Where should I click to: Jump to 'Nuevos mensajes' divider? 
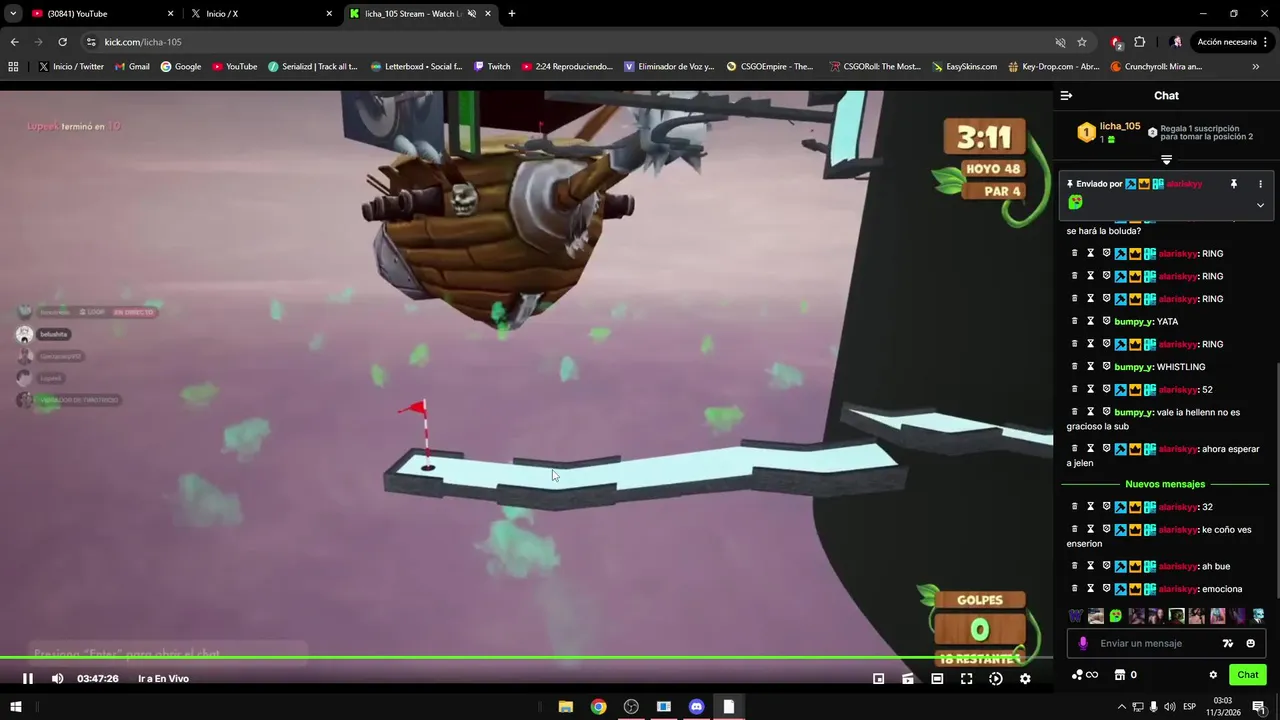point(1165,484)
